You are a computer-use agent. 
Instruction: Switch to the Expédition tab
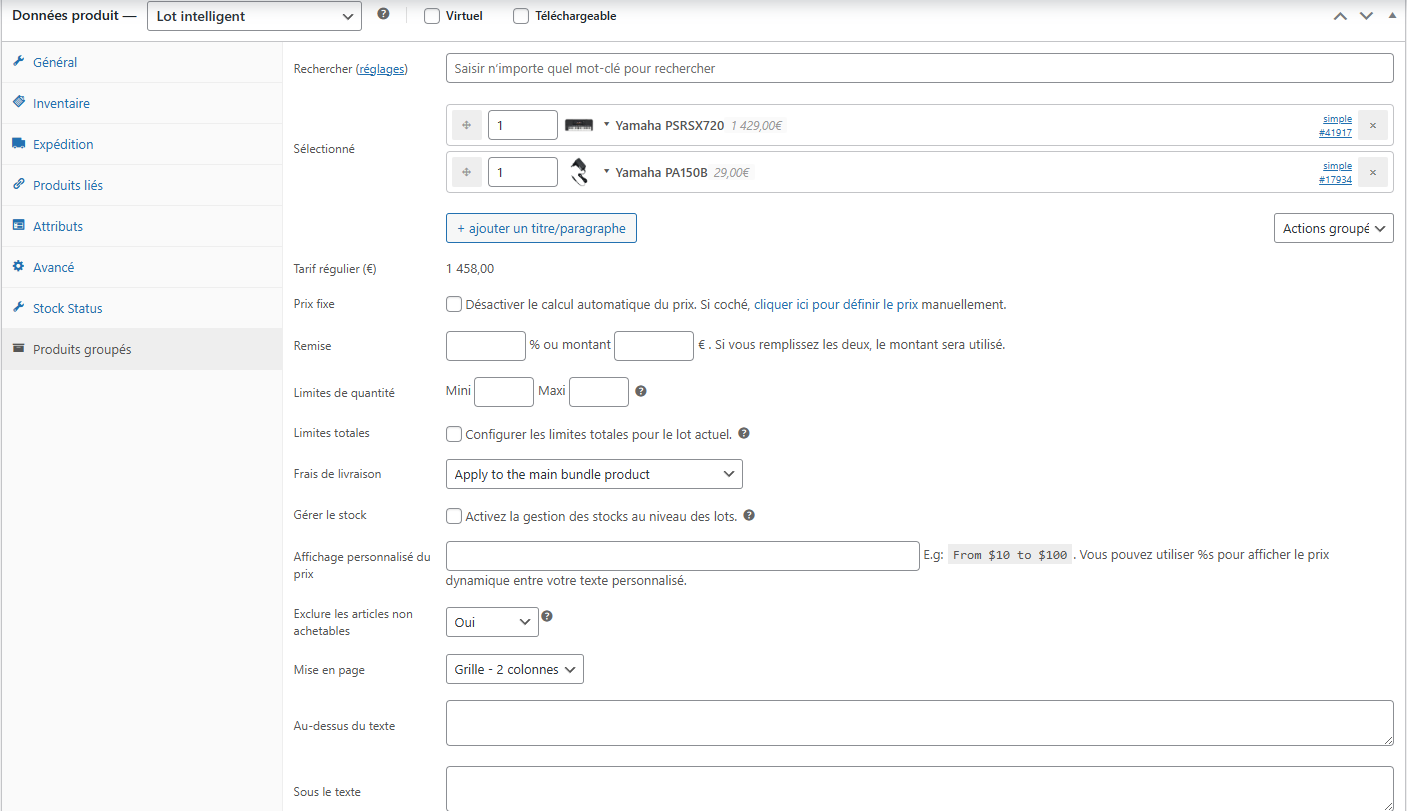point(63,144)
